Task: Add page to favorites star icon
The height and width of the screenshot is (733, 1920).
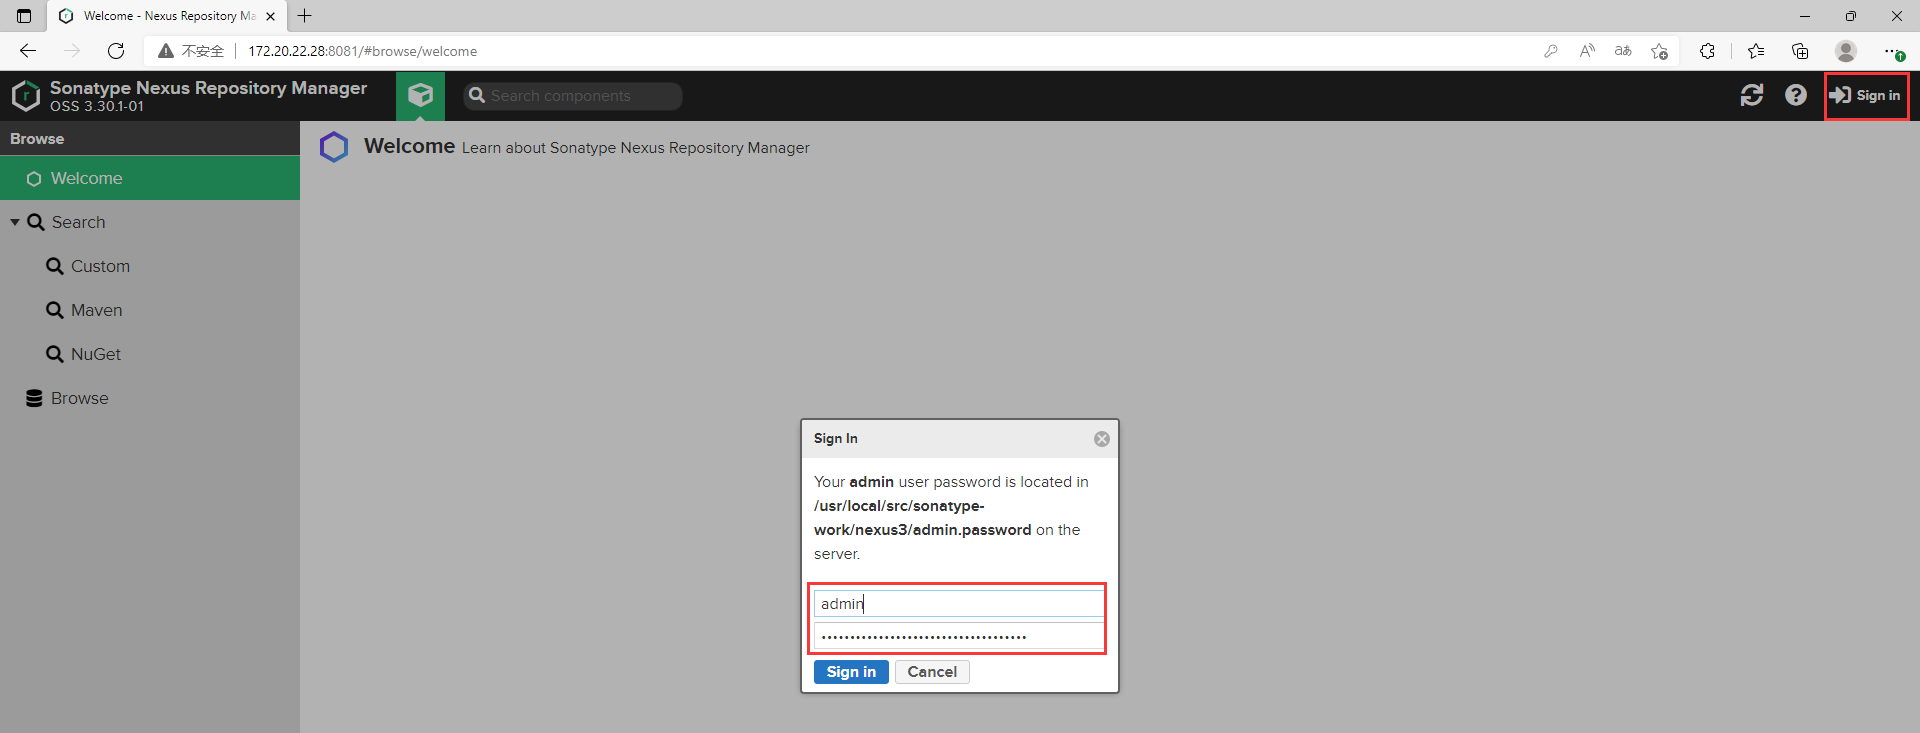Action: coord(1660,51)
